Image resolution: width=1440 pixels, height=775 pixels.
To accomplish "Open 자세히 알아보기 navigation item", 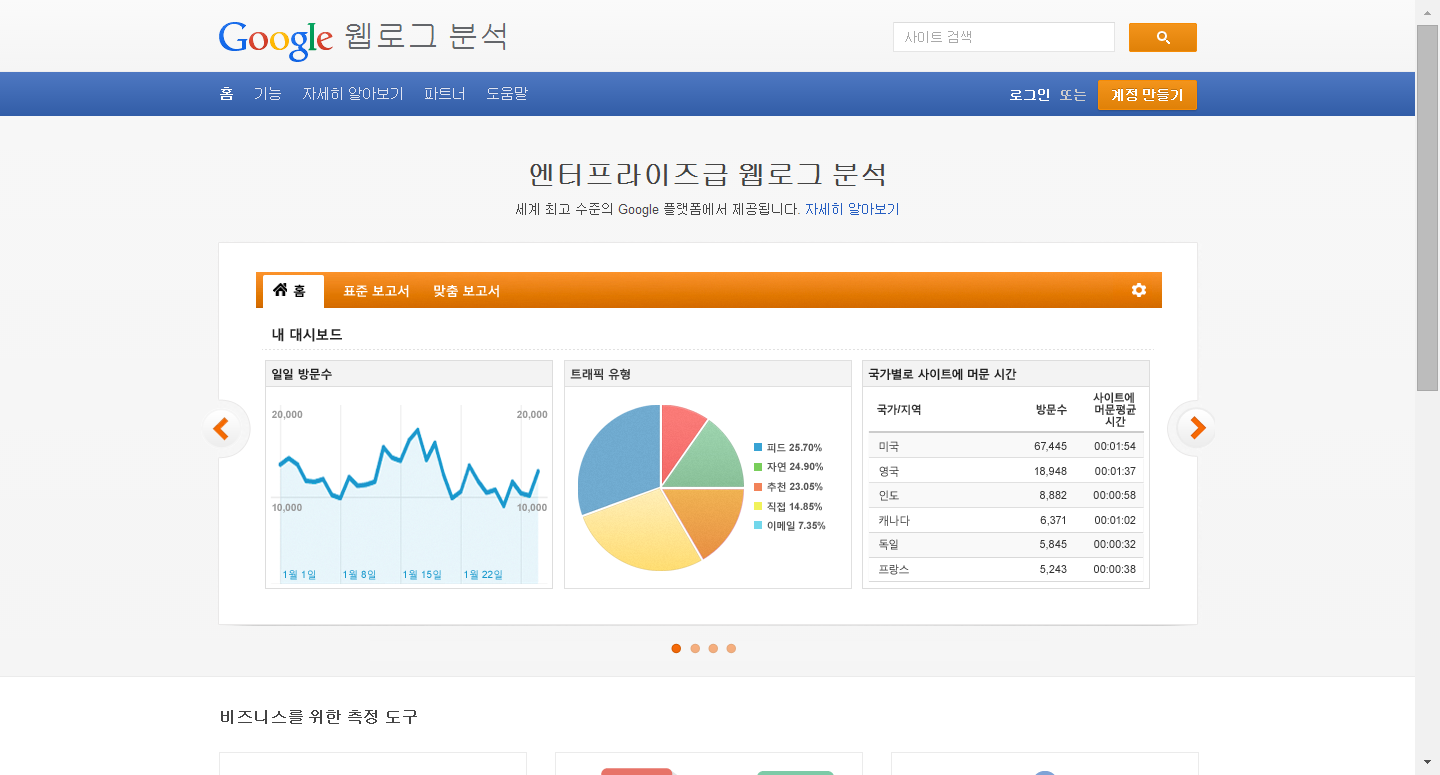I will (x=353, y=94).
